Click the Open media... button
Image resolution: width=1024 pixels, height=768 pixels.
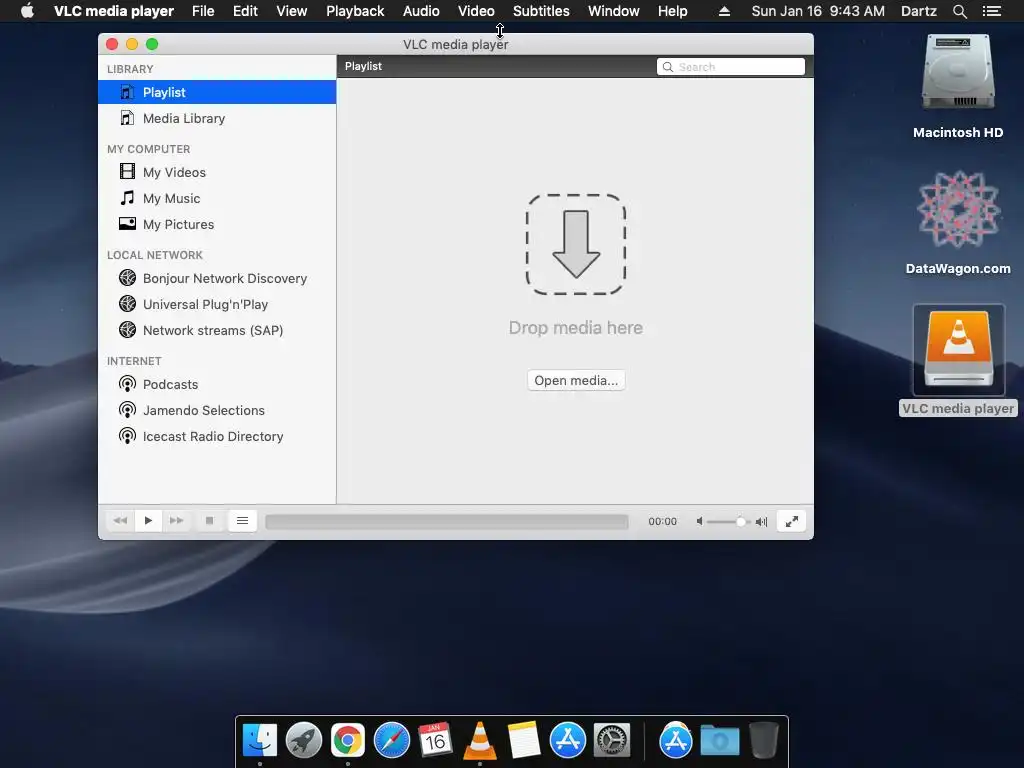(576, 380)
